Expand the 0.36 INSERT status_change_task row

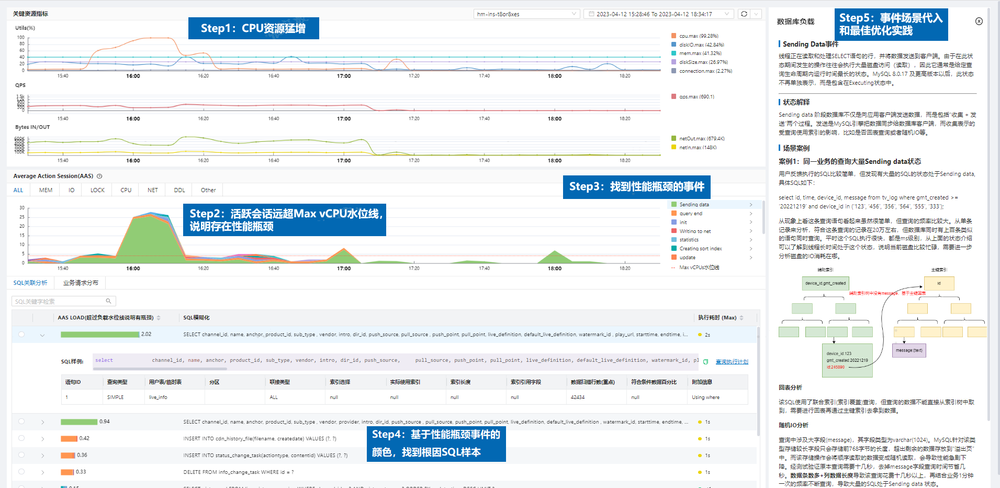43,455
